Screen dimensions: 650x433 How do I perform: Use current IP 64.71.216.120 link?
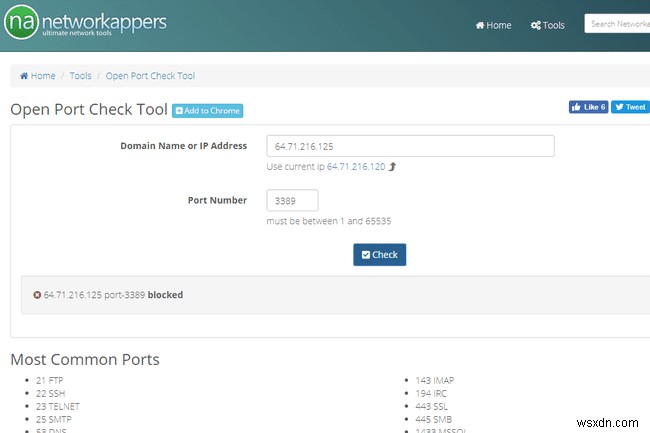point(355,166)
